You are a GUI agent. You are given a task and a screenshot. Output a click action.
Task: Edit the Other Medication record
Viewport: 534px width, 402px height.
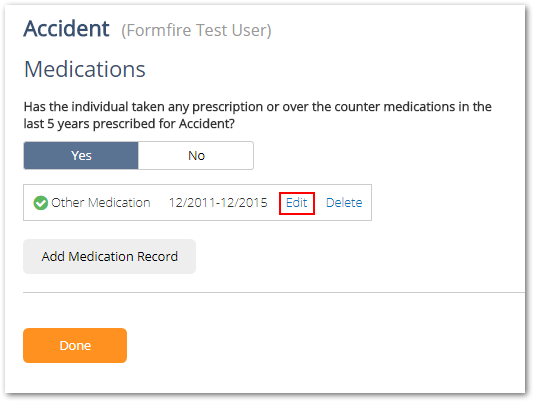click(297, 203)
